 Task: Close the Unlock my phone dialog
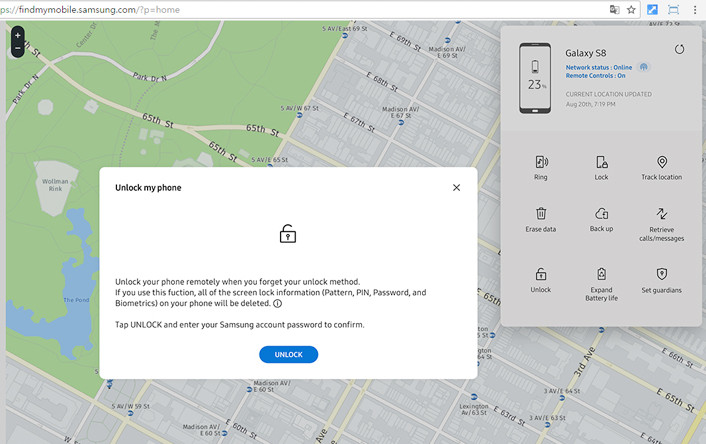(456, 187)
